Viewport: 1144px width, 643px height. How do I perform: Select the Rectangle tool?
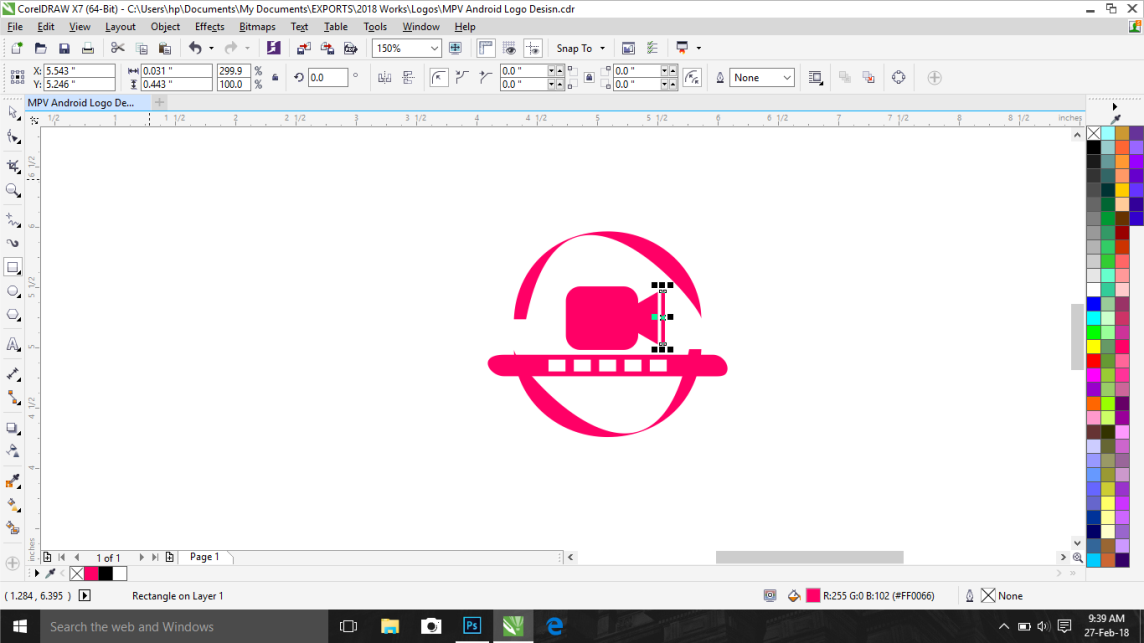12,267
